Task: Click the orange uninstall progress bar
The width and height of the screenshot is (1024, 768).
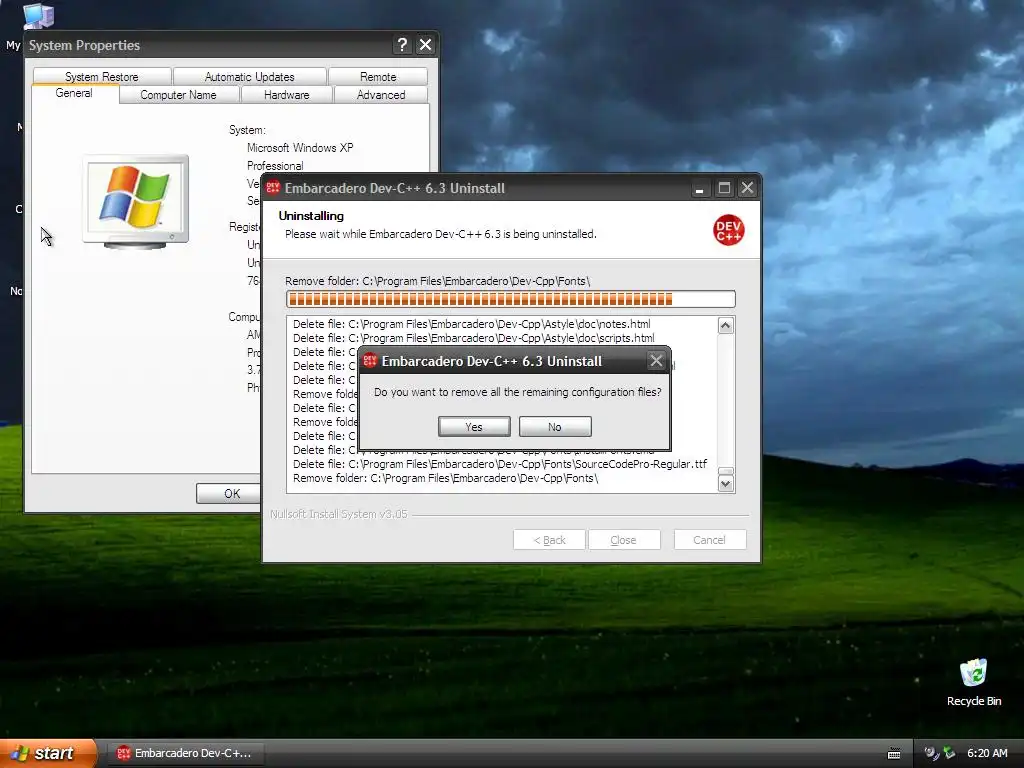Action: click(x=511, y=299)
